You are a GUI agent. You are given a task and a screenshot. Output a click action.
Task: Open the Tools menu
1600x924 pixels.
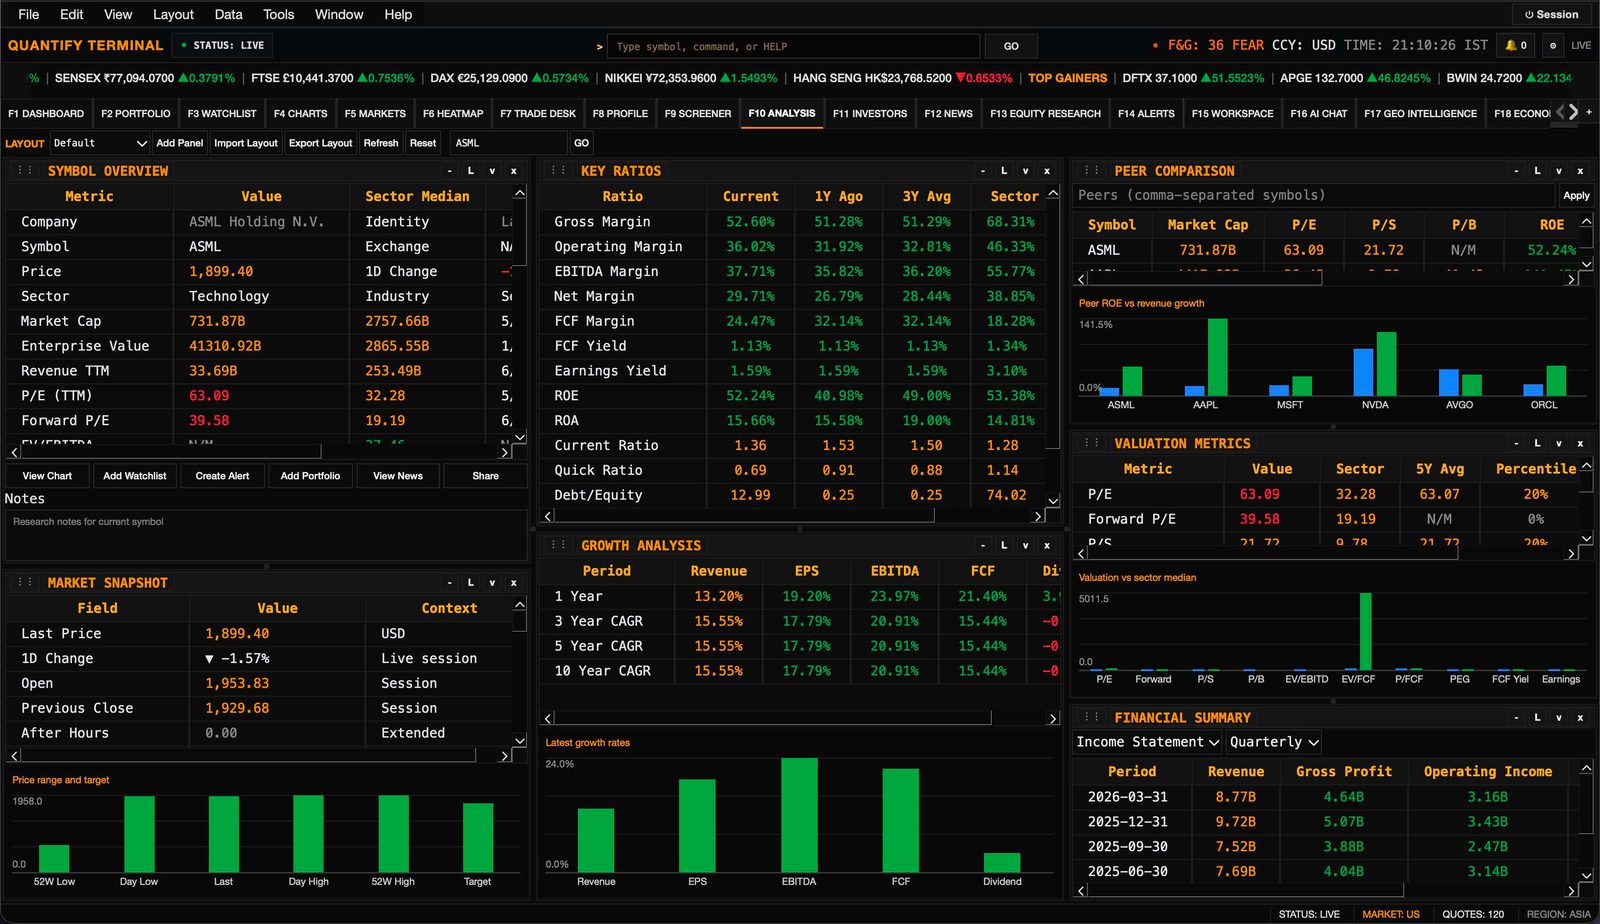click(x=278, y=14)
